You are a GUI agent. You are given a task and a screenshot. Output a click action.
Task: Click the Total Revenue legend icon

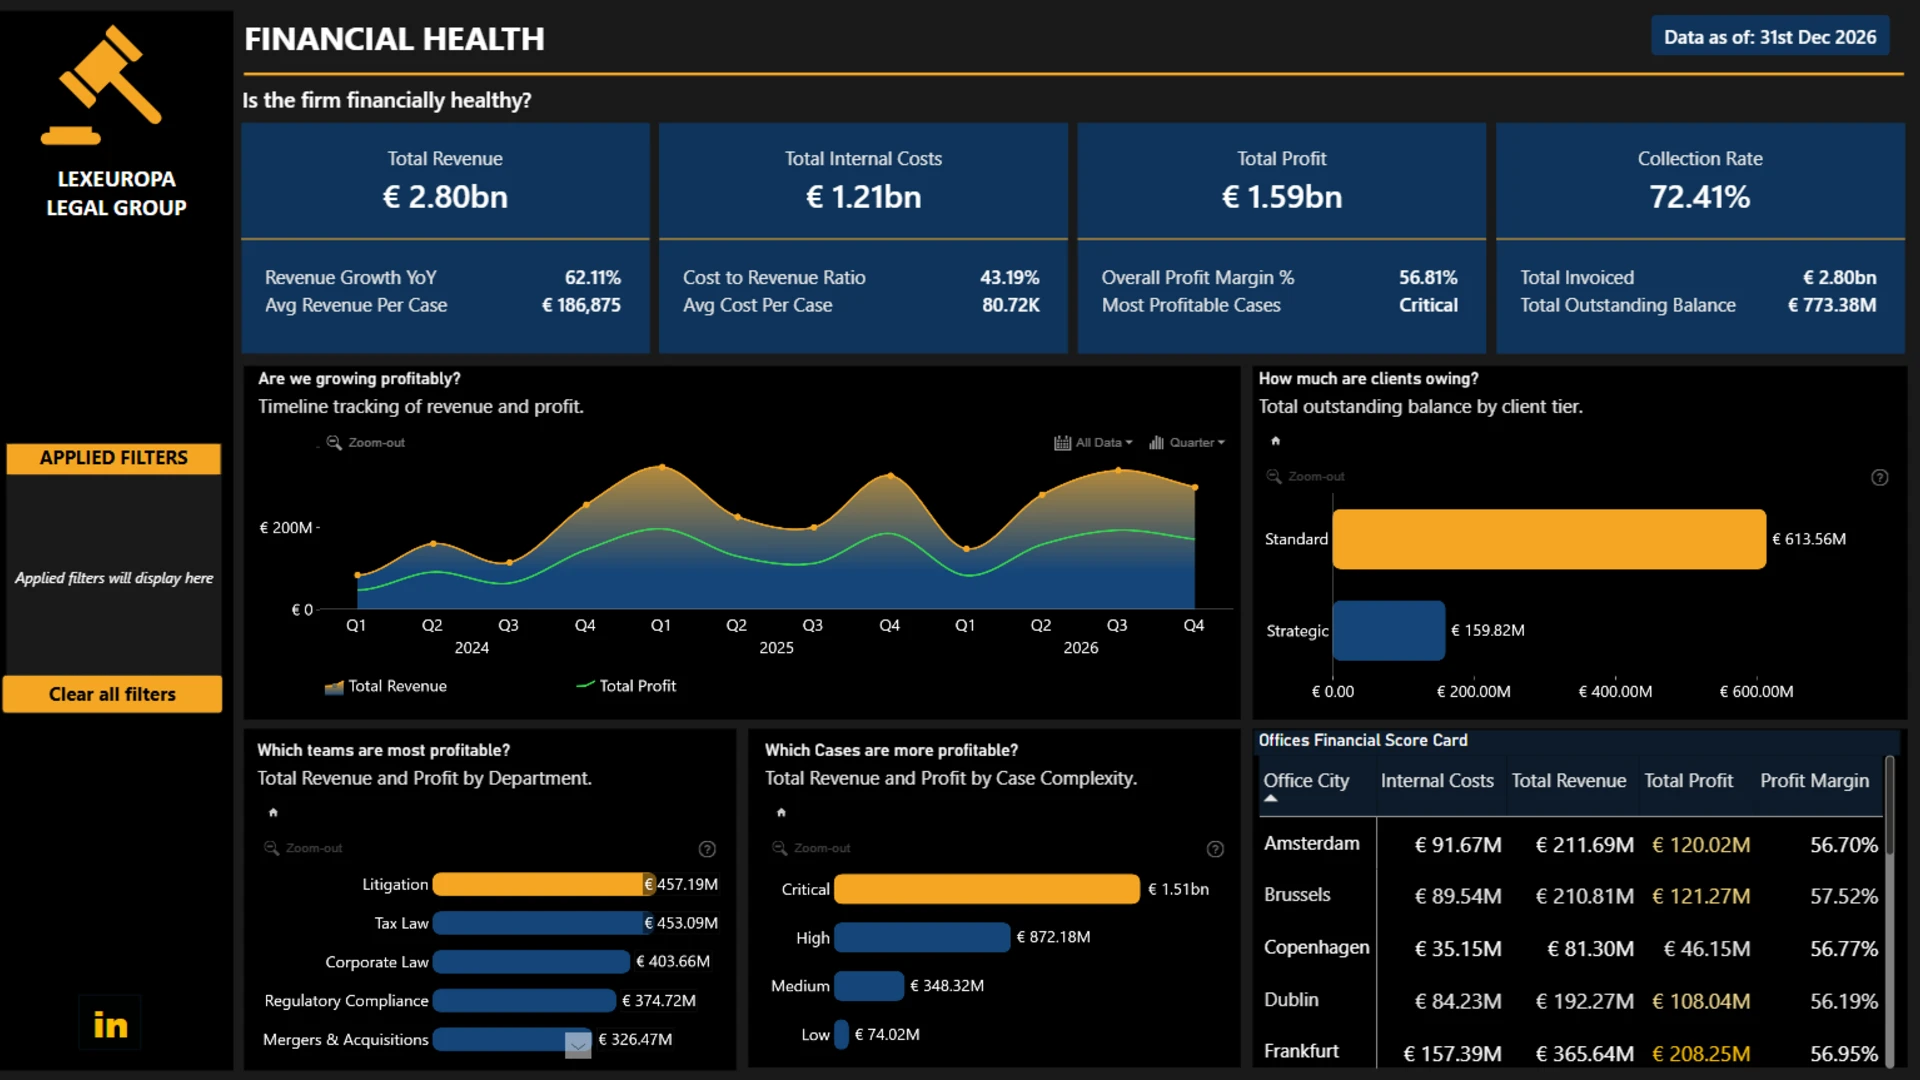click(334, 687)
